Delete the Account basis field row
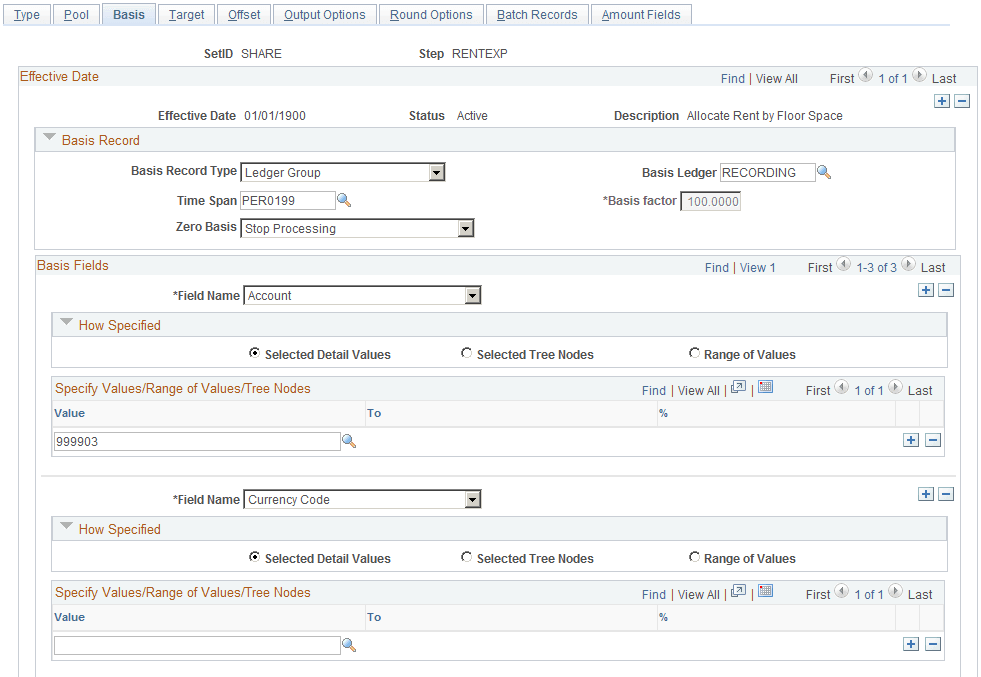981x677 pixels. point(946,290)
